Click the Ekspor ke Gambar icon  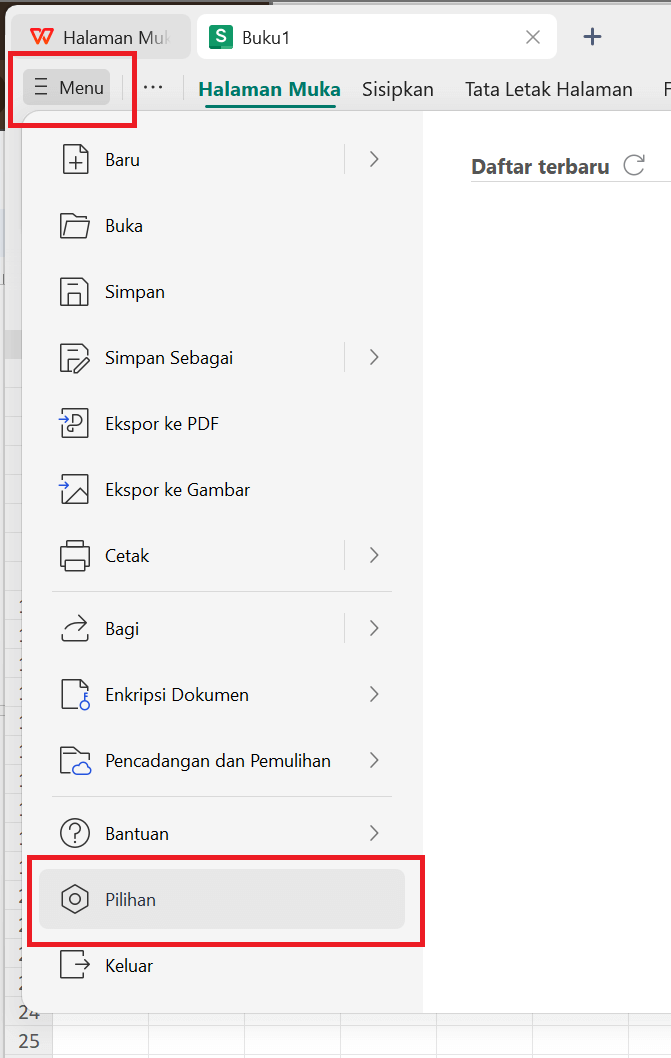(73, 489)
